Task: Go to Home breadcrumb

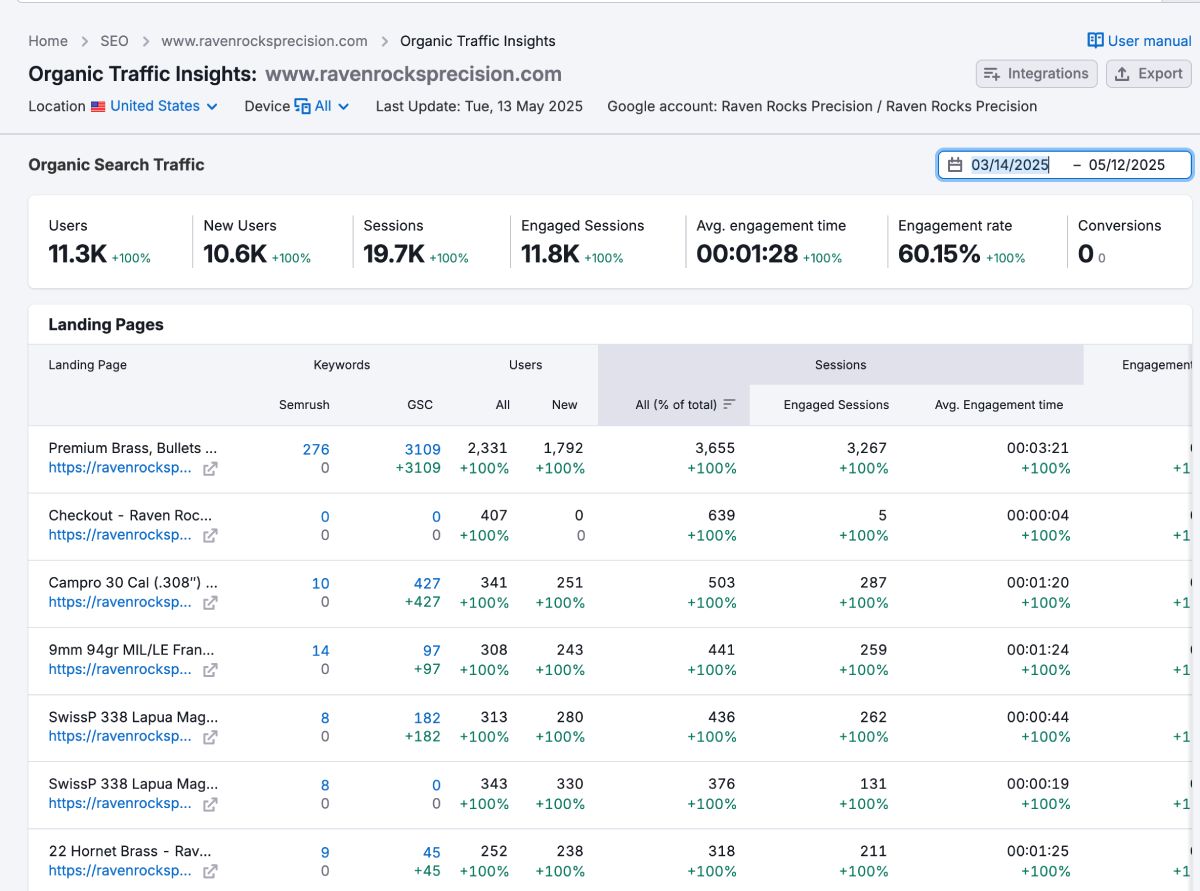Action: (x=48, y=41)
